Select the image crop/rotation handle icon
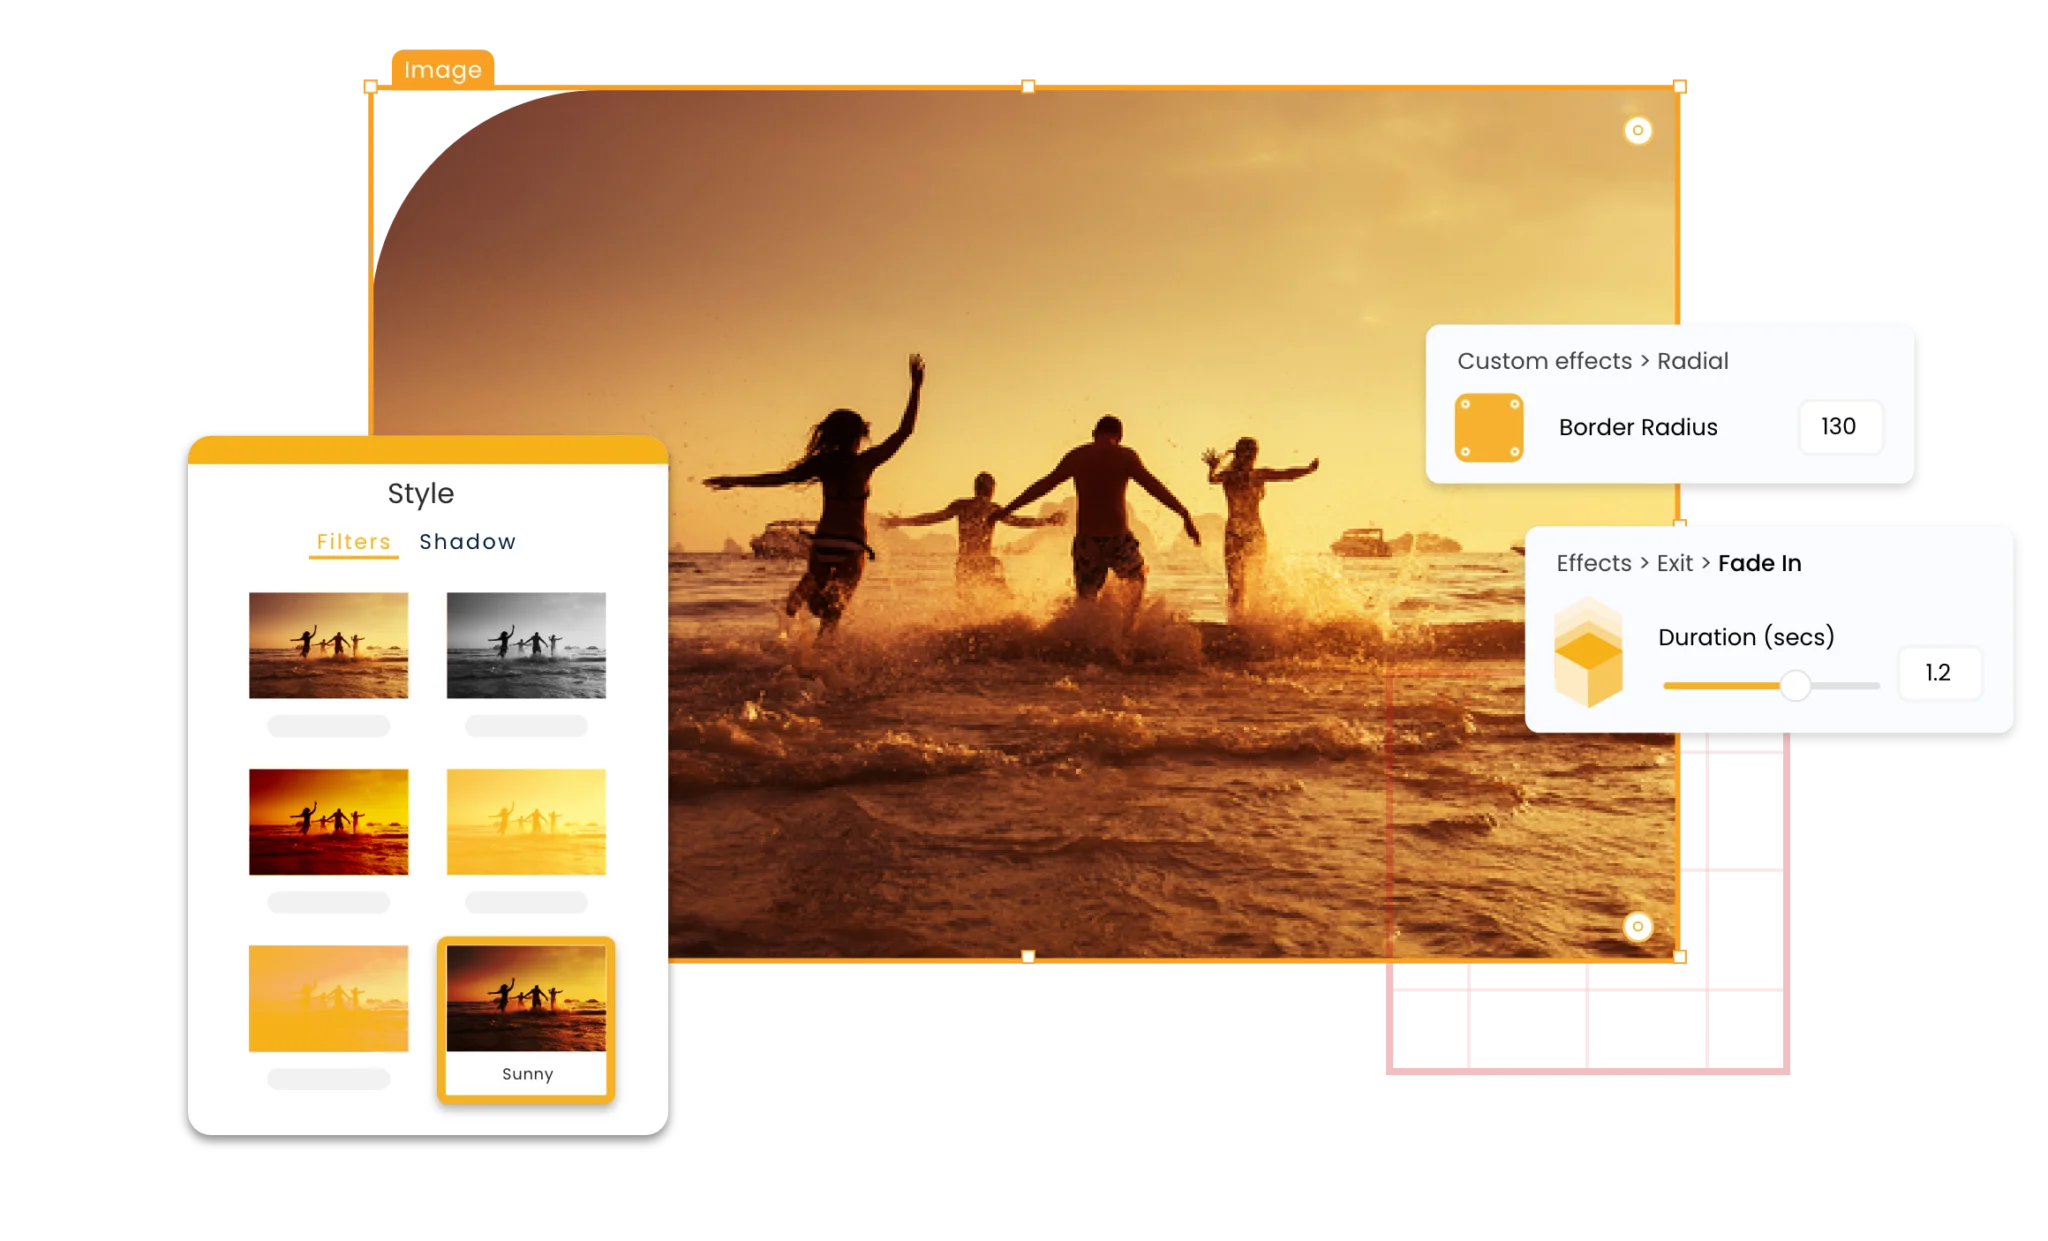Image resolution: width=2048 pixels, height=1241 pixels. pos(1637,130)
